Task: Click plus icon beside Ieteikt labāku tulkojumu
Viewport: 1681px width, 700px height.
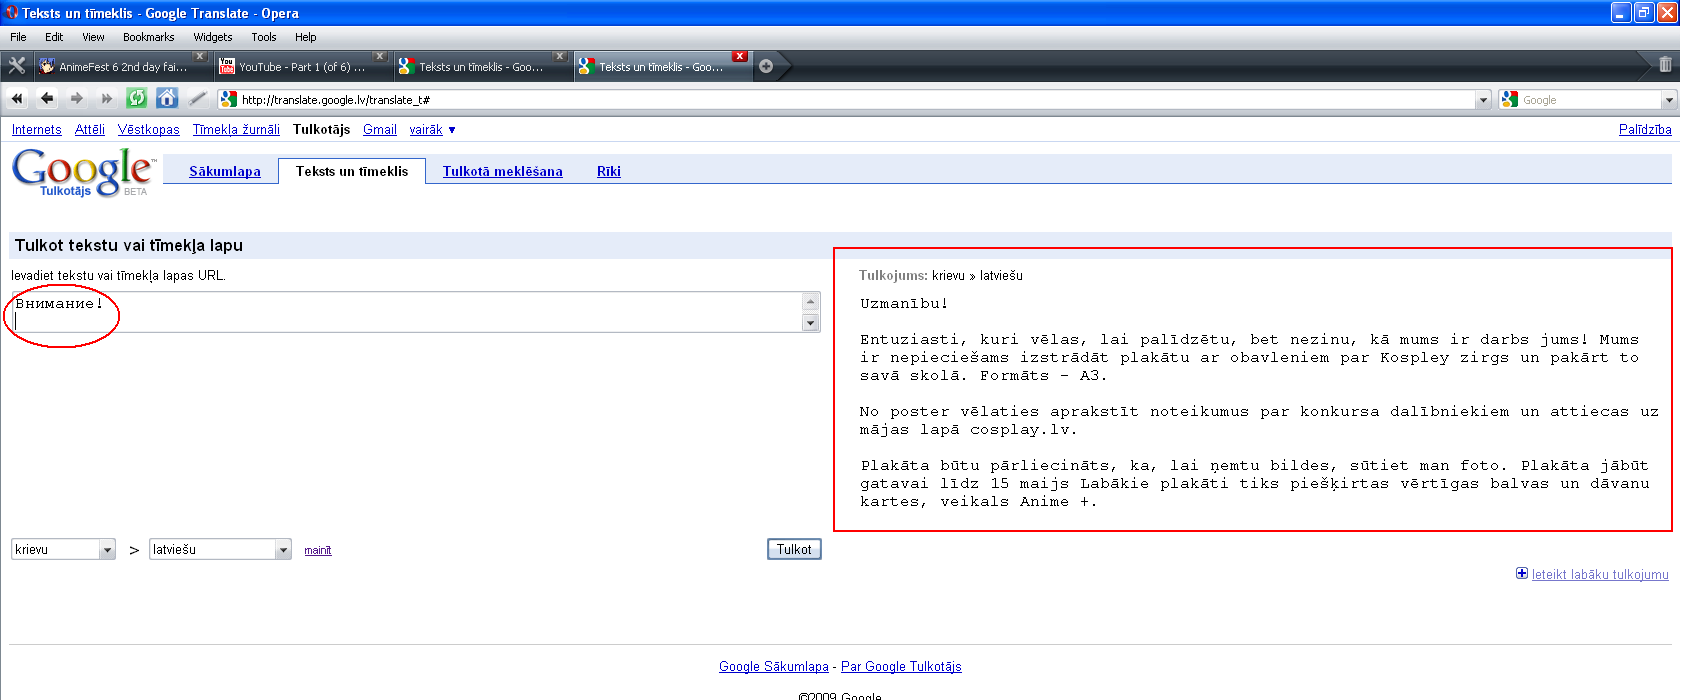Action: [1522, 573]
